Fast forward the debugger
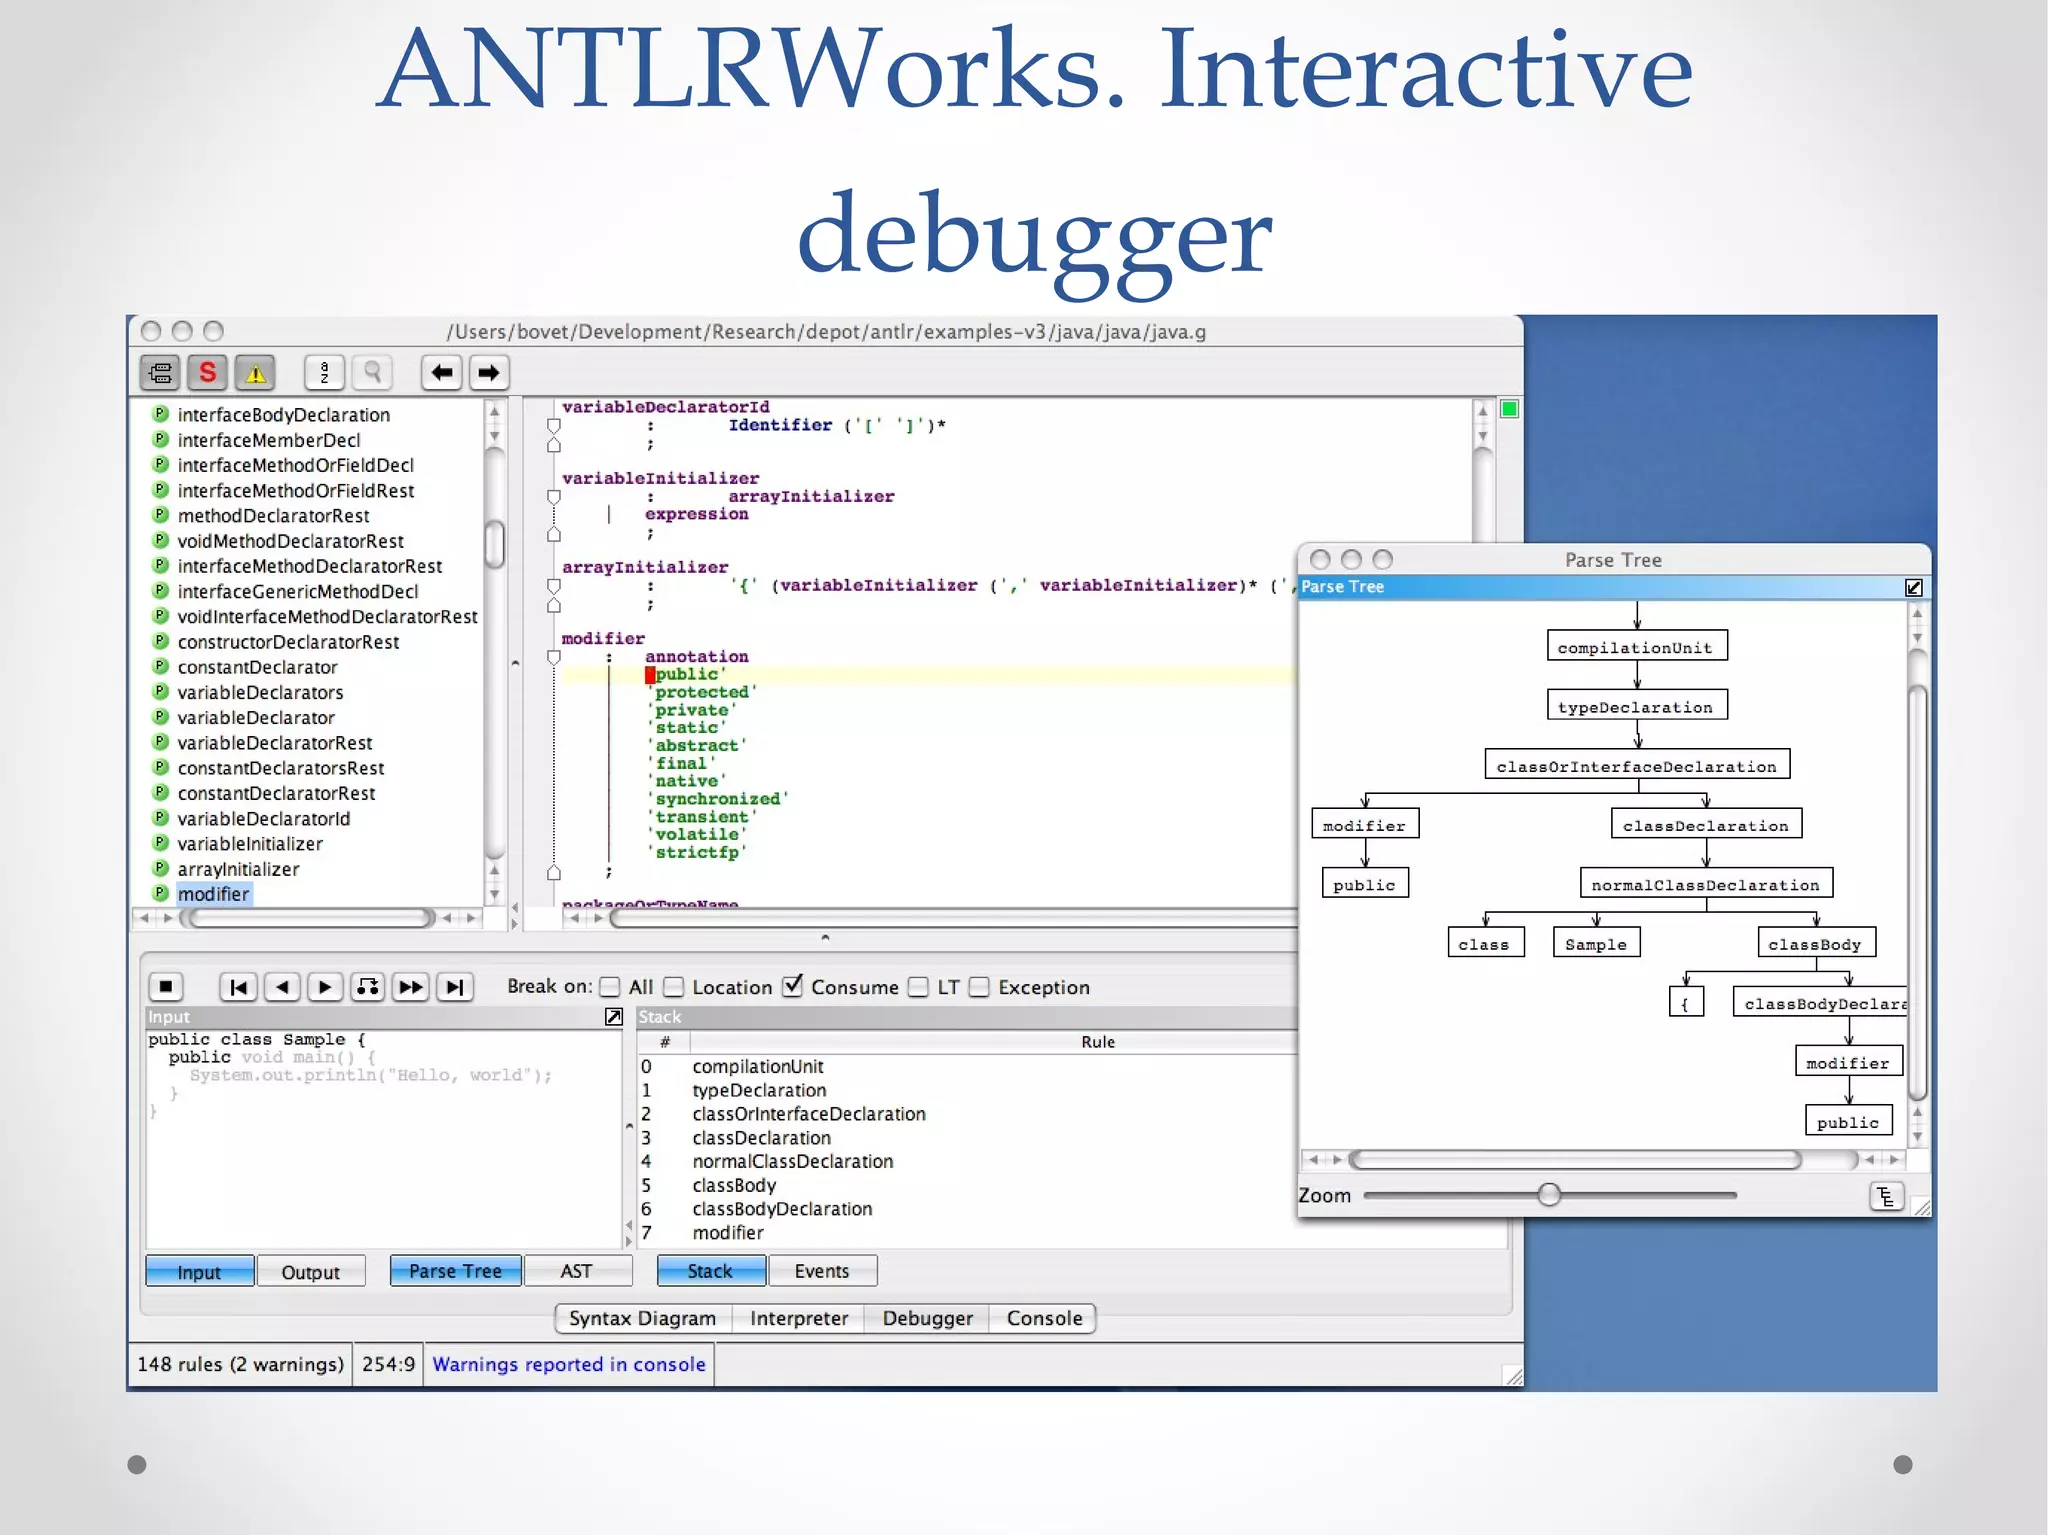This screenshot has width=2048, height=1535. (411, 987)
